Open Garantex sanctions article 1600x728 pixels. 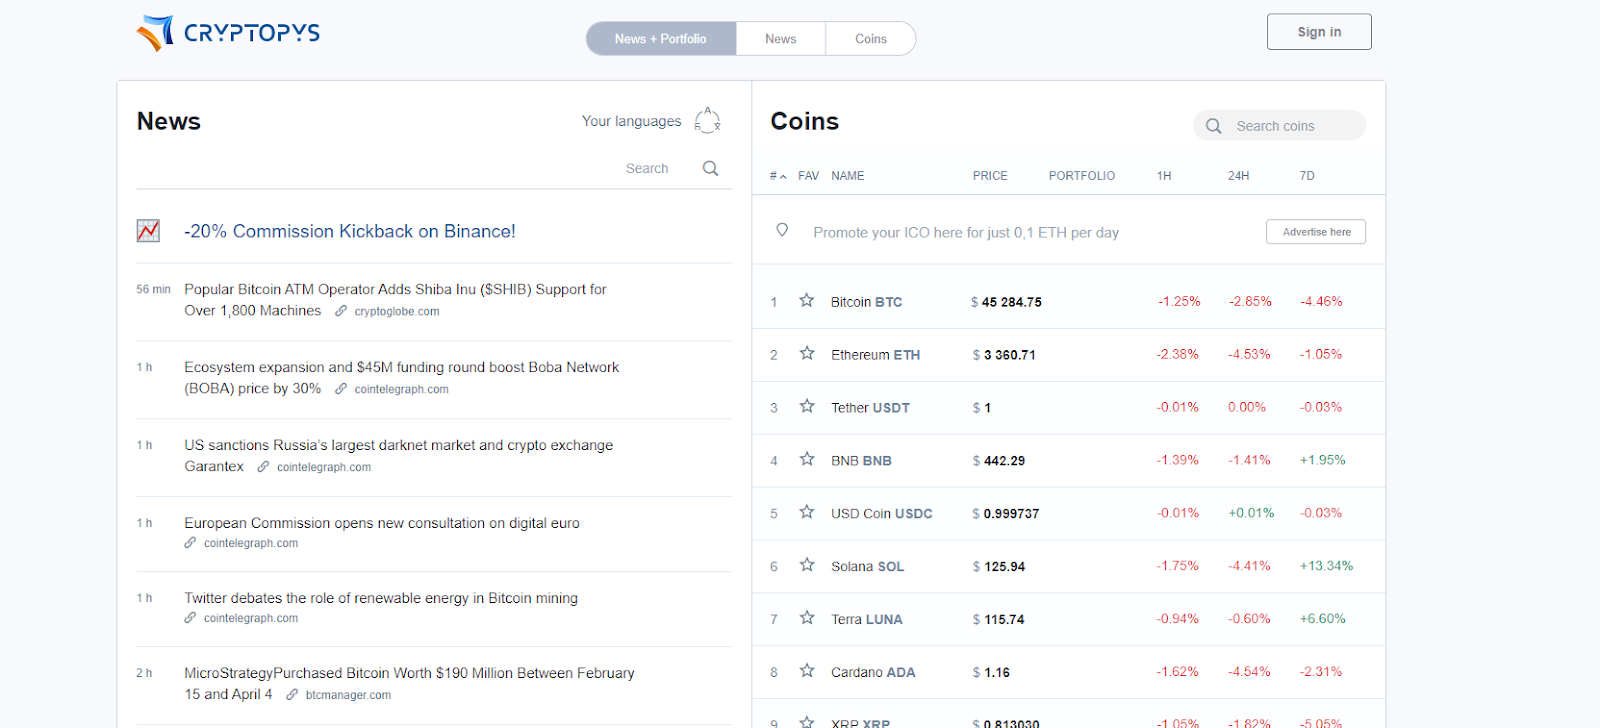pos(398,455)
